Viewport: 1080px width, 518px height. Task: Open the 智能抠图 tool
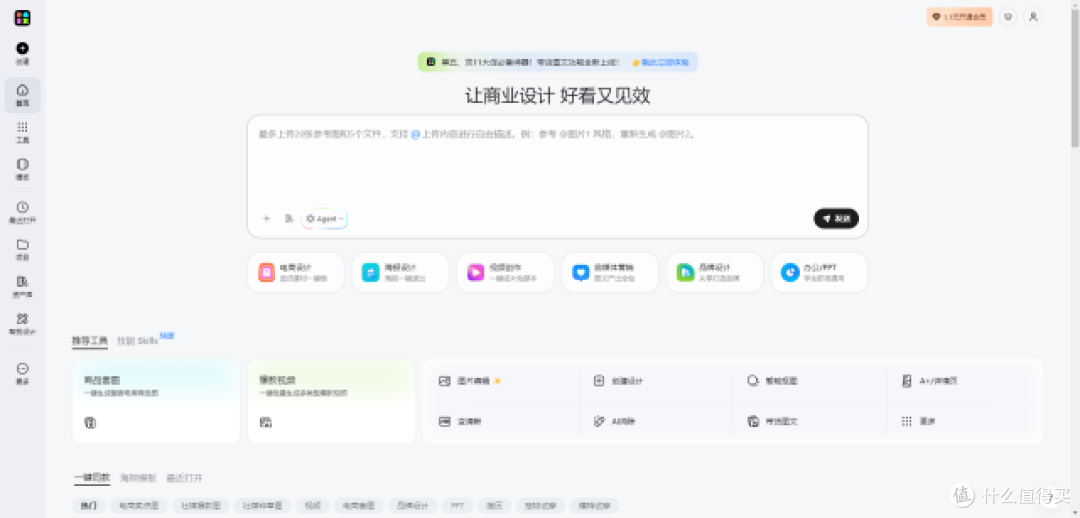(773, 380)
